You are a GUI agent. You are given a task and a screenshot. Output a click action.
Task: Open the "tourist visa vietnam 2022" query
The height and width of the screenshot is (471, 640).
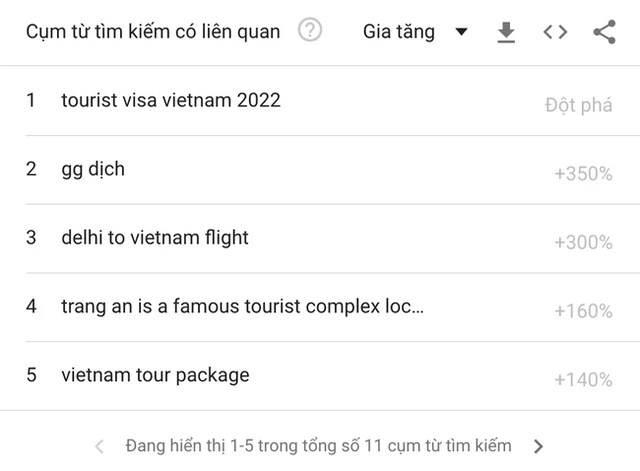click(x=170, y=100)
